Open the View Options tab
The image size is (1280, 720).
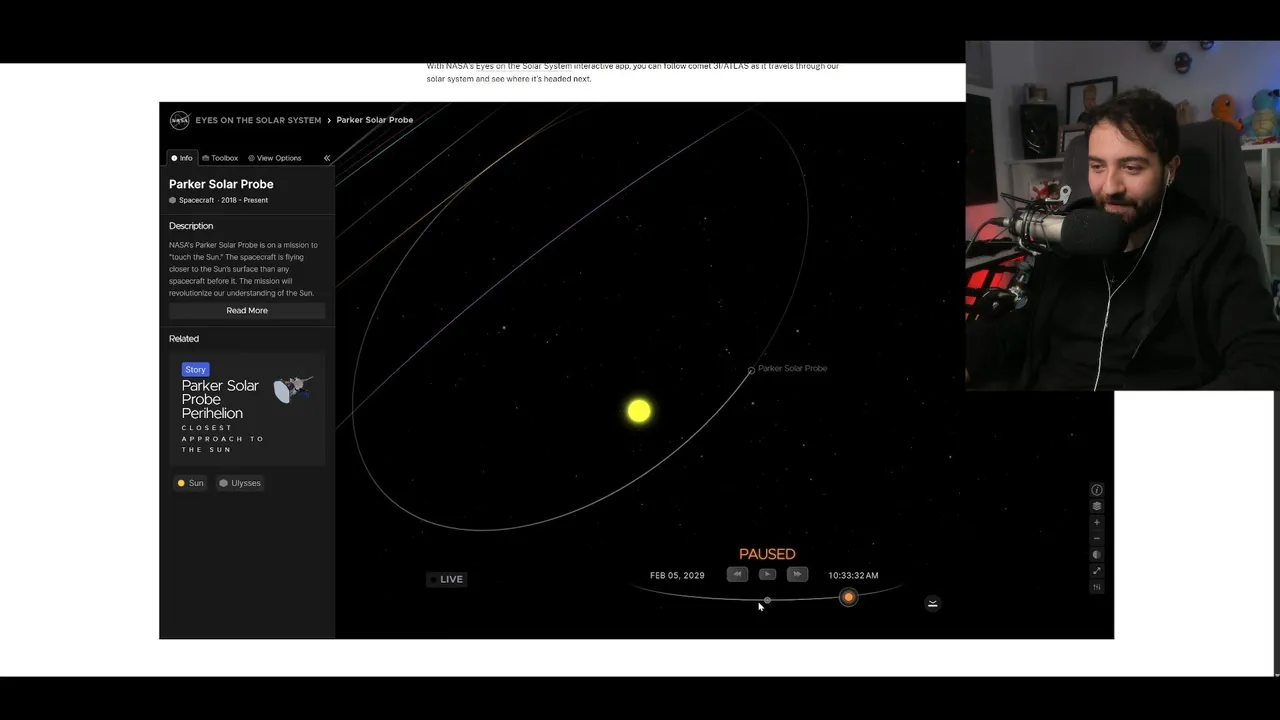click(275, 158)
